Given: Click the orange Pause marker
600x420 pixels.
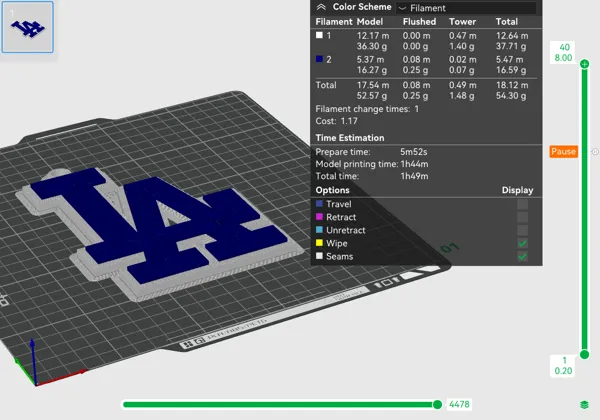Looking at the screenshot, I should [564, 151].
